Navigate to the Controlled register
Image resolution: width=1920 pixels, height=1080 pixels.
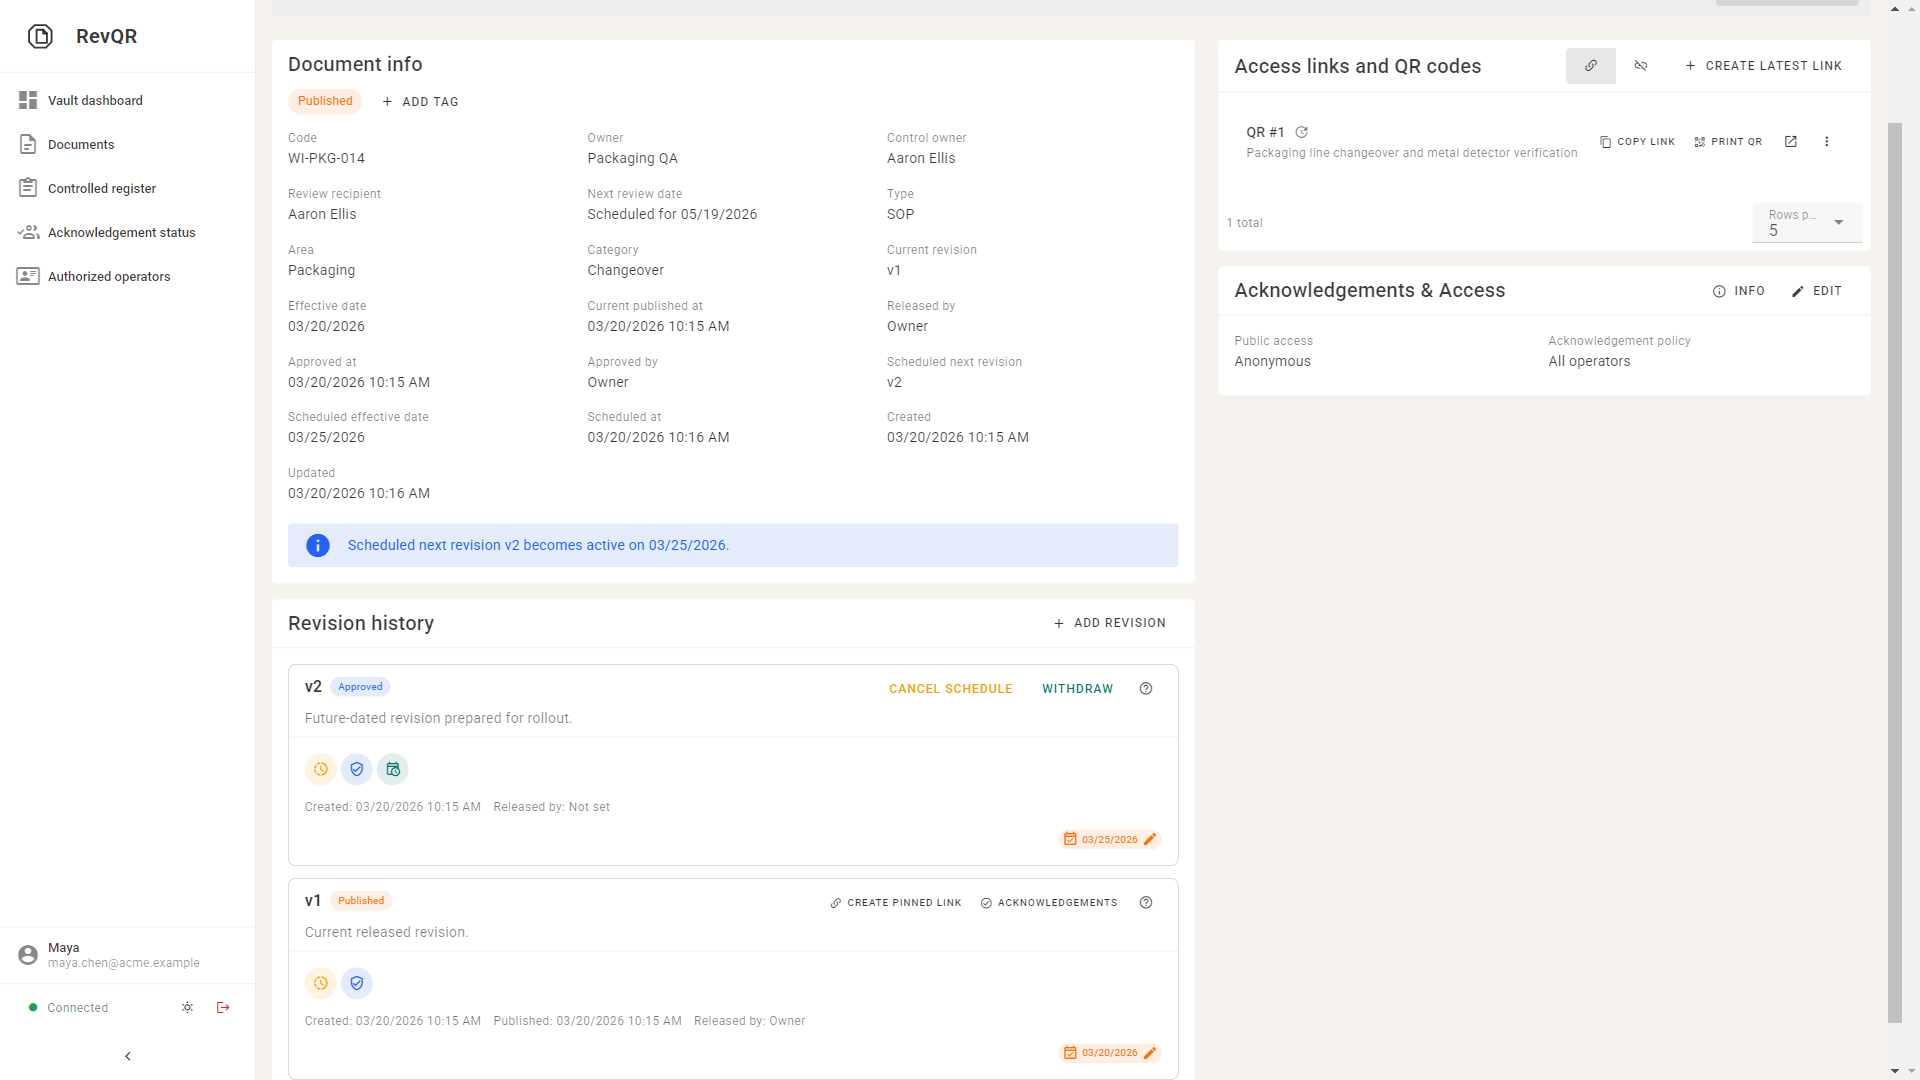click(102, 188)
